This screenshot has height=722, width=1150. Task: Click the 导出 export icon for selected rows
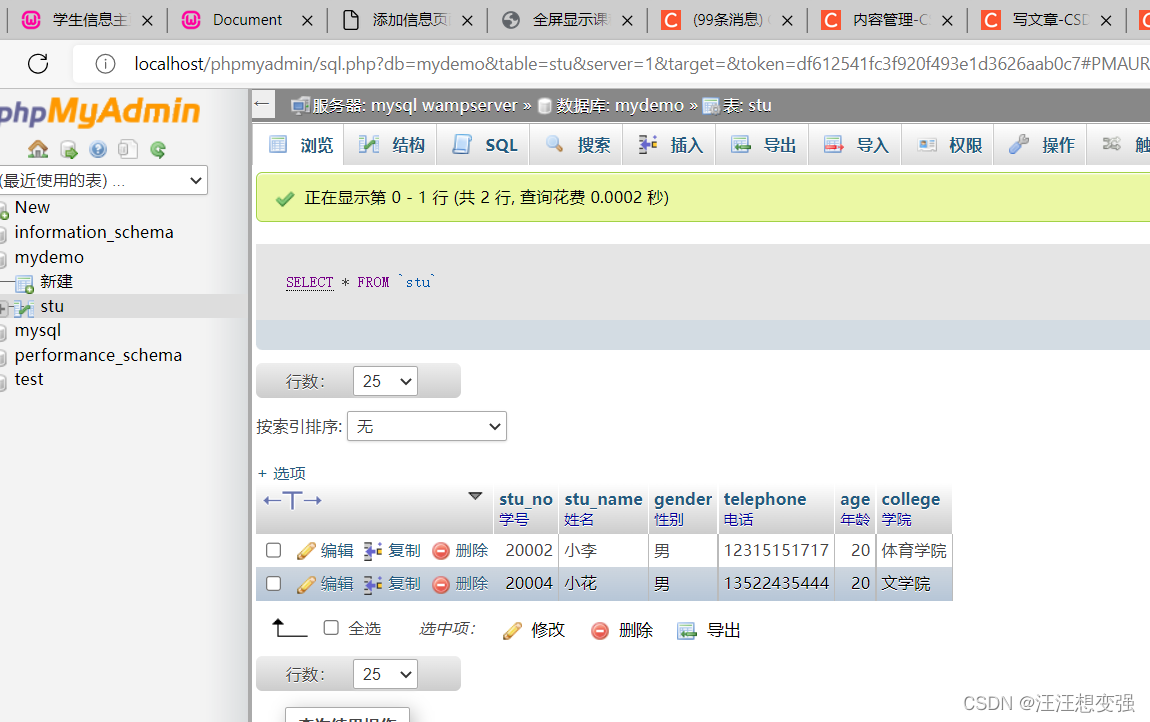(x=686, y=630)
